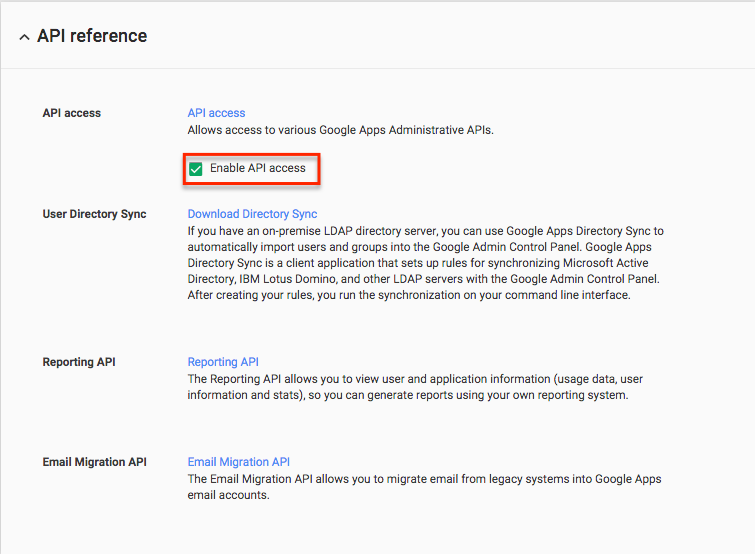Viewport: 755px width, 554px height.
Task: Open the blue Reporting API link
Action: (223, 361)
